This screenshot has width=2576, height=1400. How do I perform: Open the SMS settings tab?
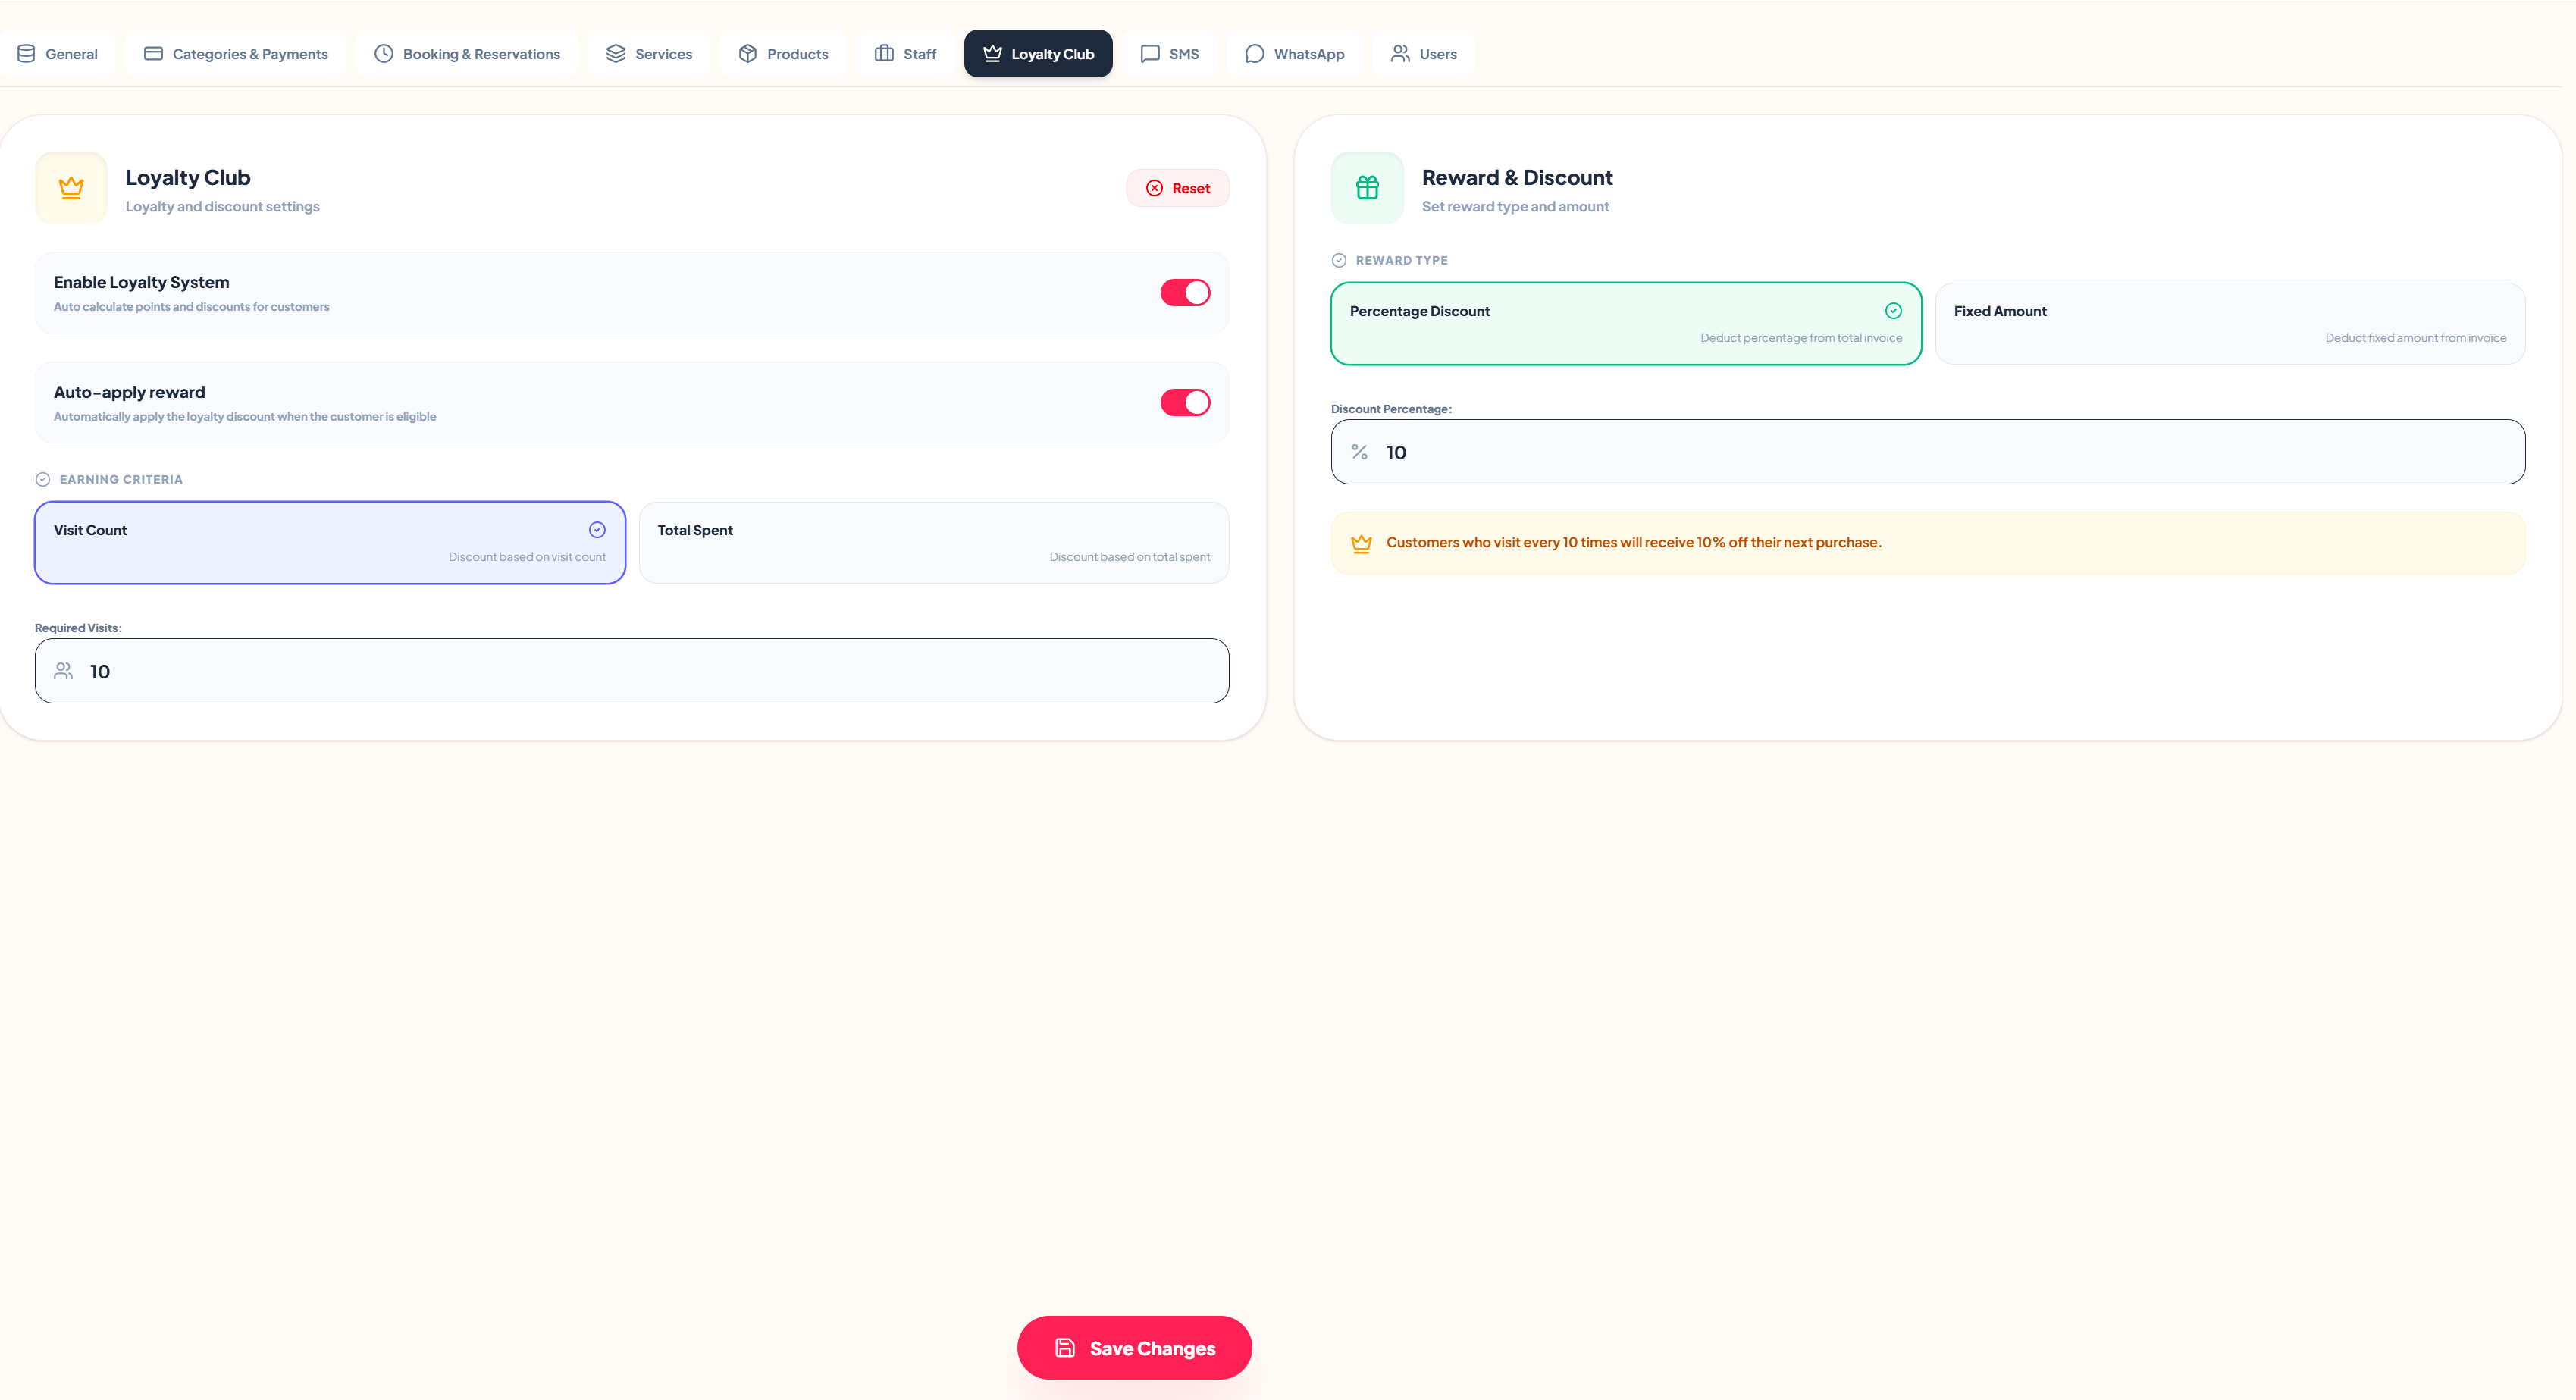click(x=1169, y=54)
